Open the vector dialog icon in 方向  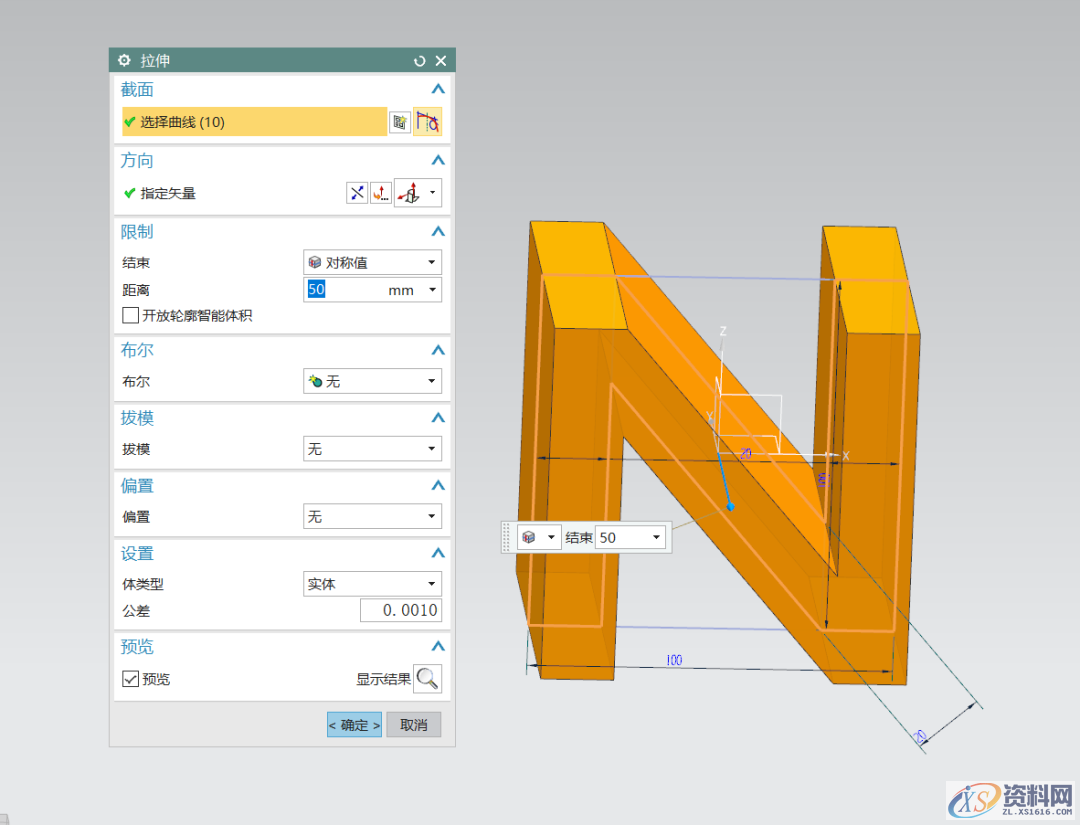381,193
